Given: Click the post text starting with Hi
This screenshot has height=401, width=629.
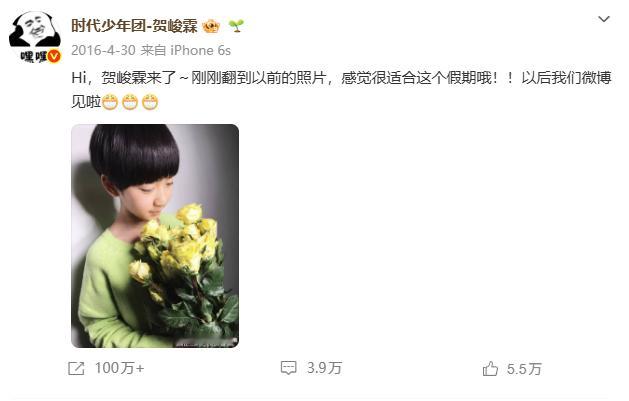Looking at the screenshot, I should click(341, 89).
